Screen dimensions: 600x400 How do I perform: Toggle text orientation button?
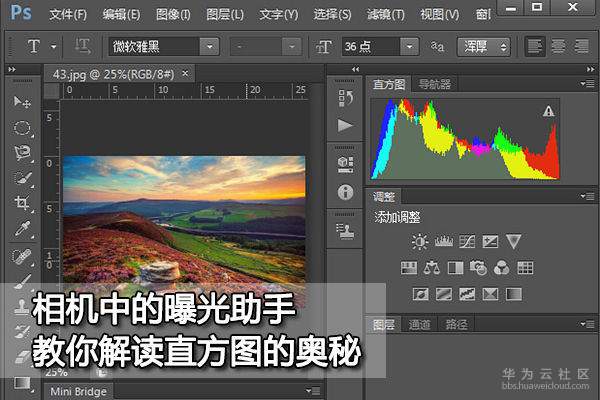(x=82, y=47)
